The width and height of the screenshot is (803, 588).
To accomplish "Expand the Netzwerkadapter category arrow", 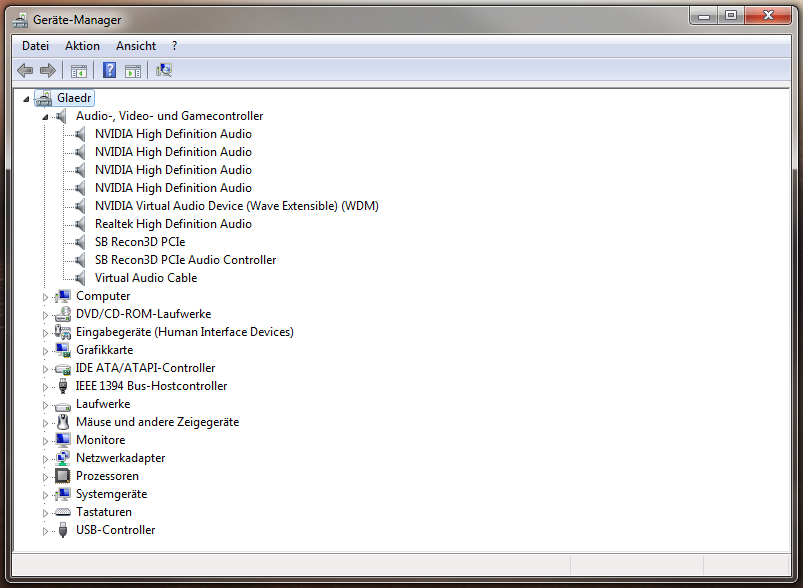I will pyautogui.click(x=45, y=459).
